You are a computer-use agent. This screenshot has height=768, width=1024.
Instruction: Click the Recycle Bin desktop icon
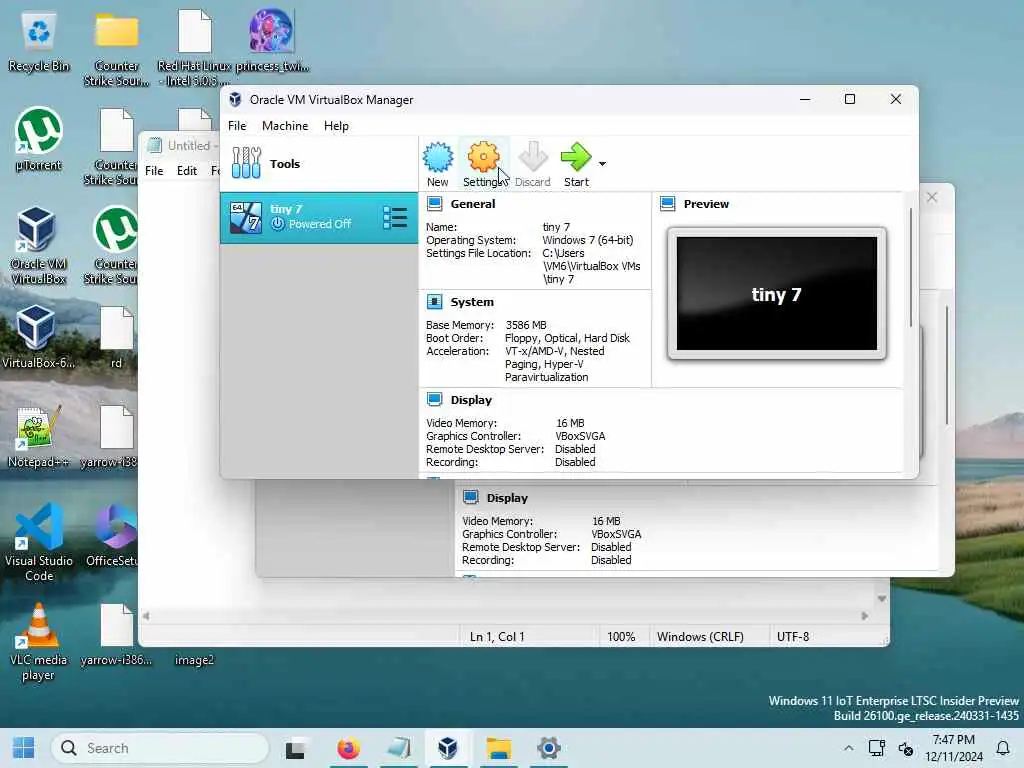(x=39, y=42)
